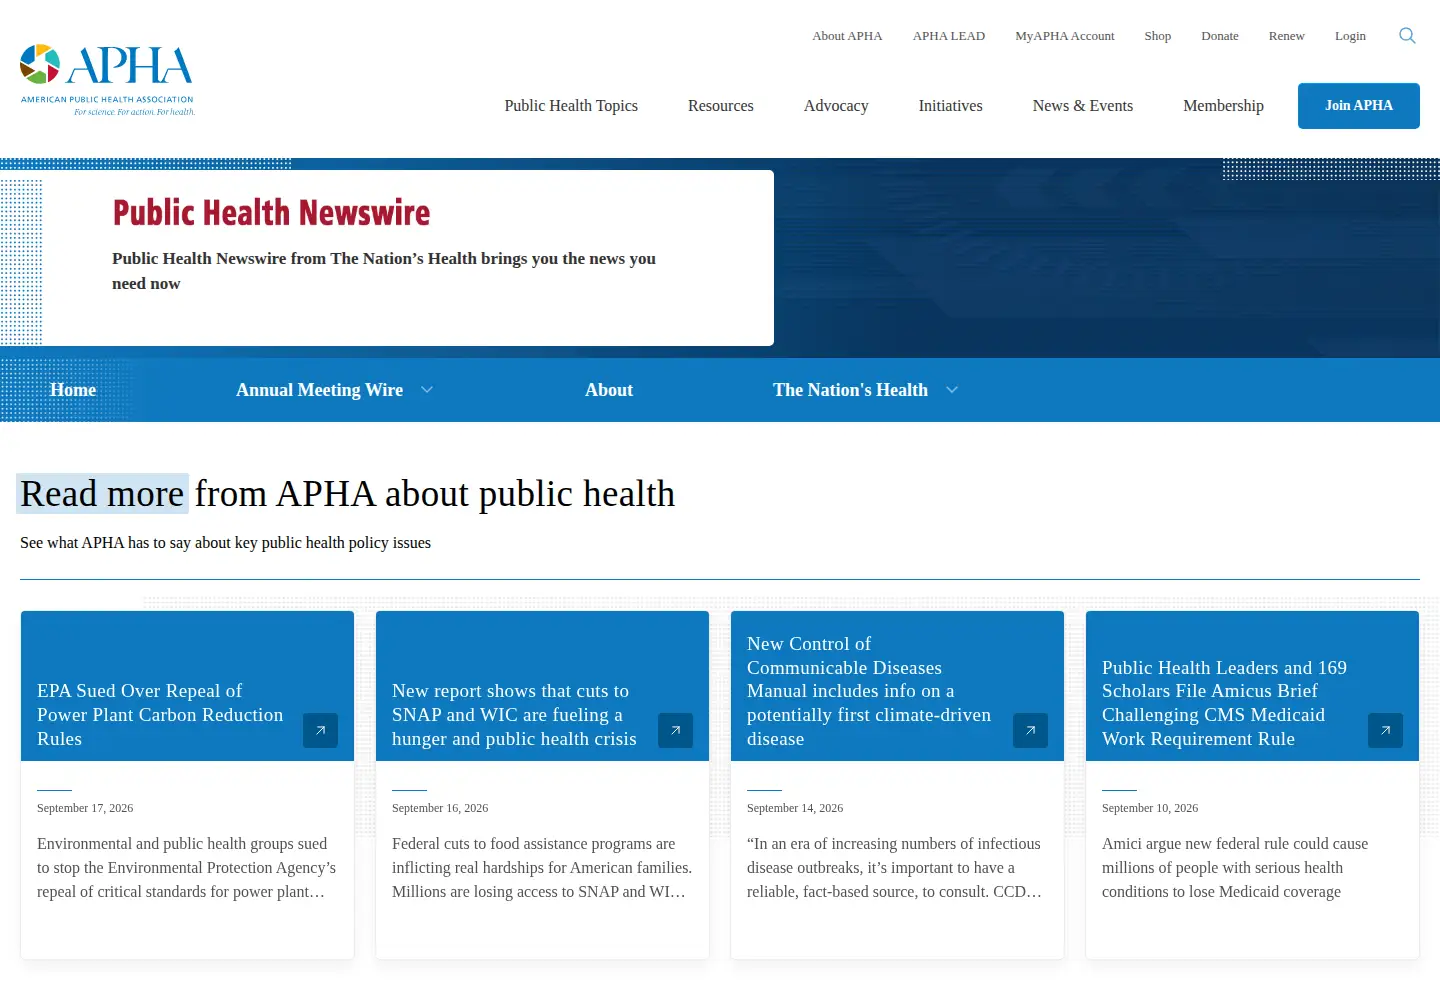Open the Initiatives menu
1440x1000 pixels.
(951, 106)
